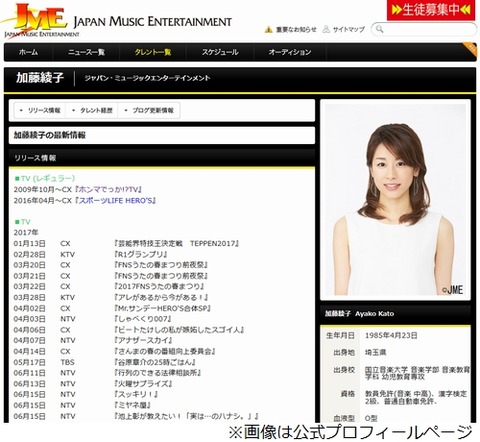Open タレント一覧 menu
Viewport: 480px width, 442px height.
pos(153,52)
